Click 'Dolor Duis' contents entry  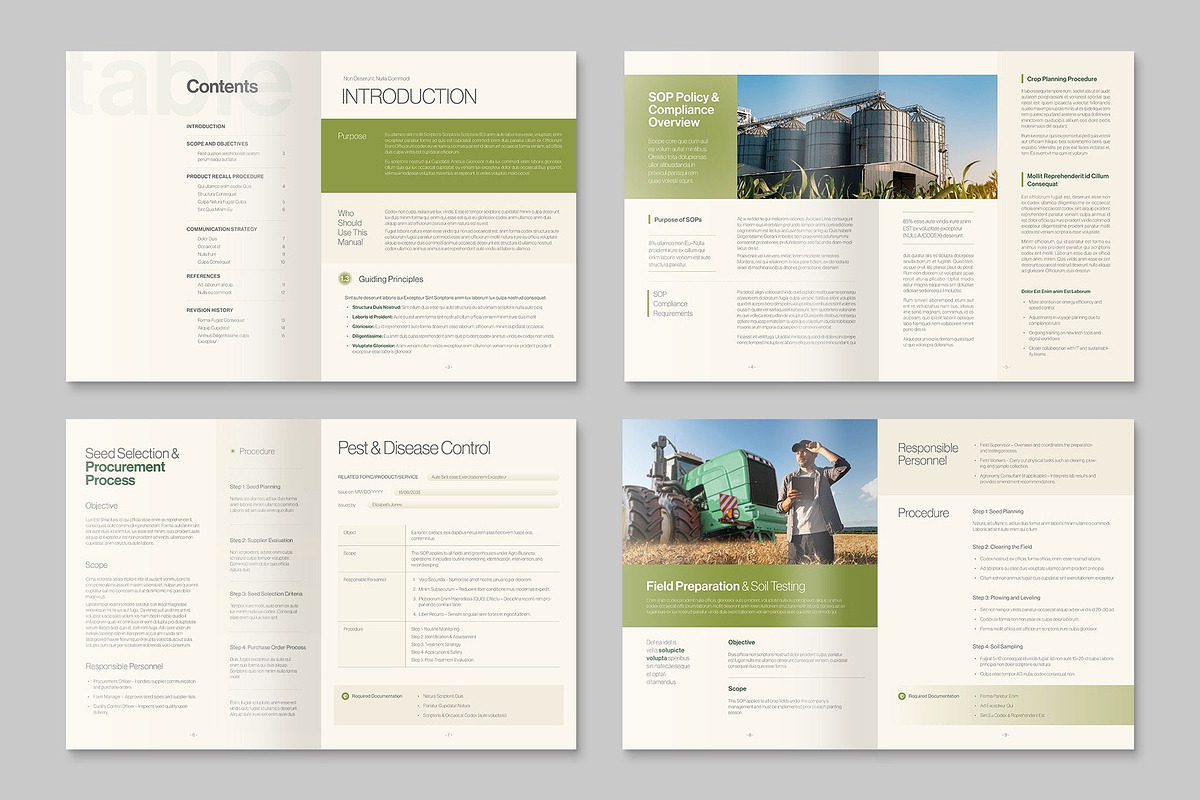click(x=207, y=239)
